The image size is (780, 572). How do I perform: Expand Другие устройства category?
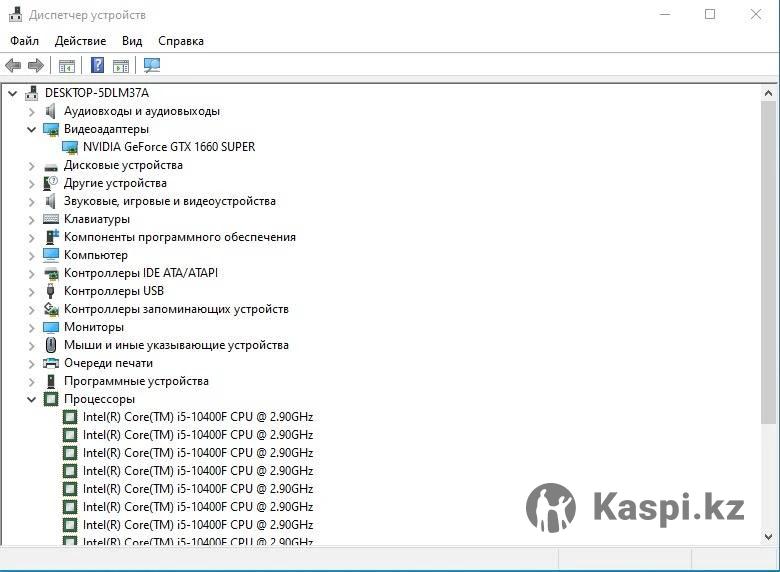pos(32,184)
